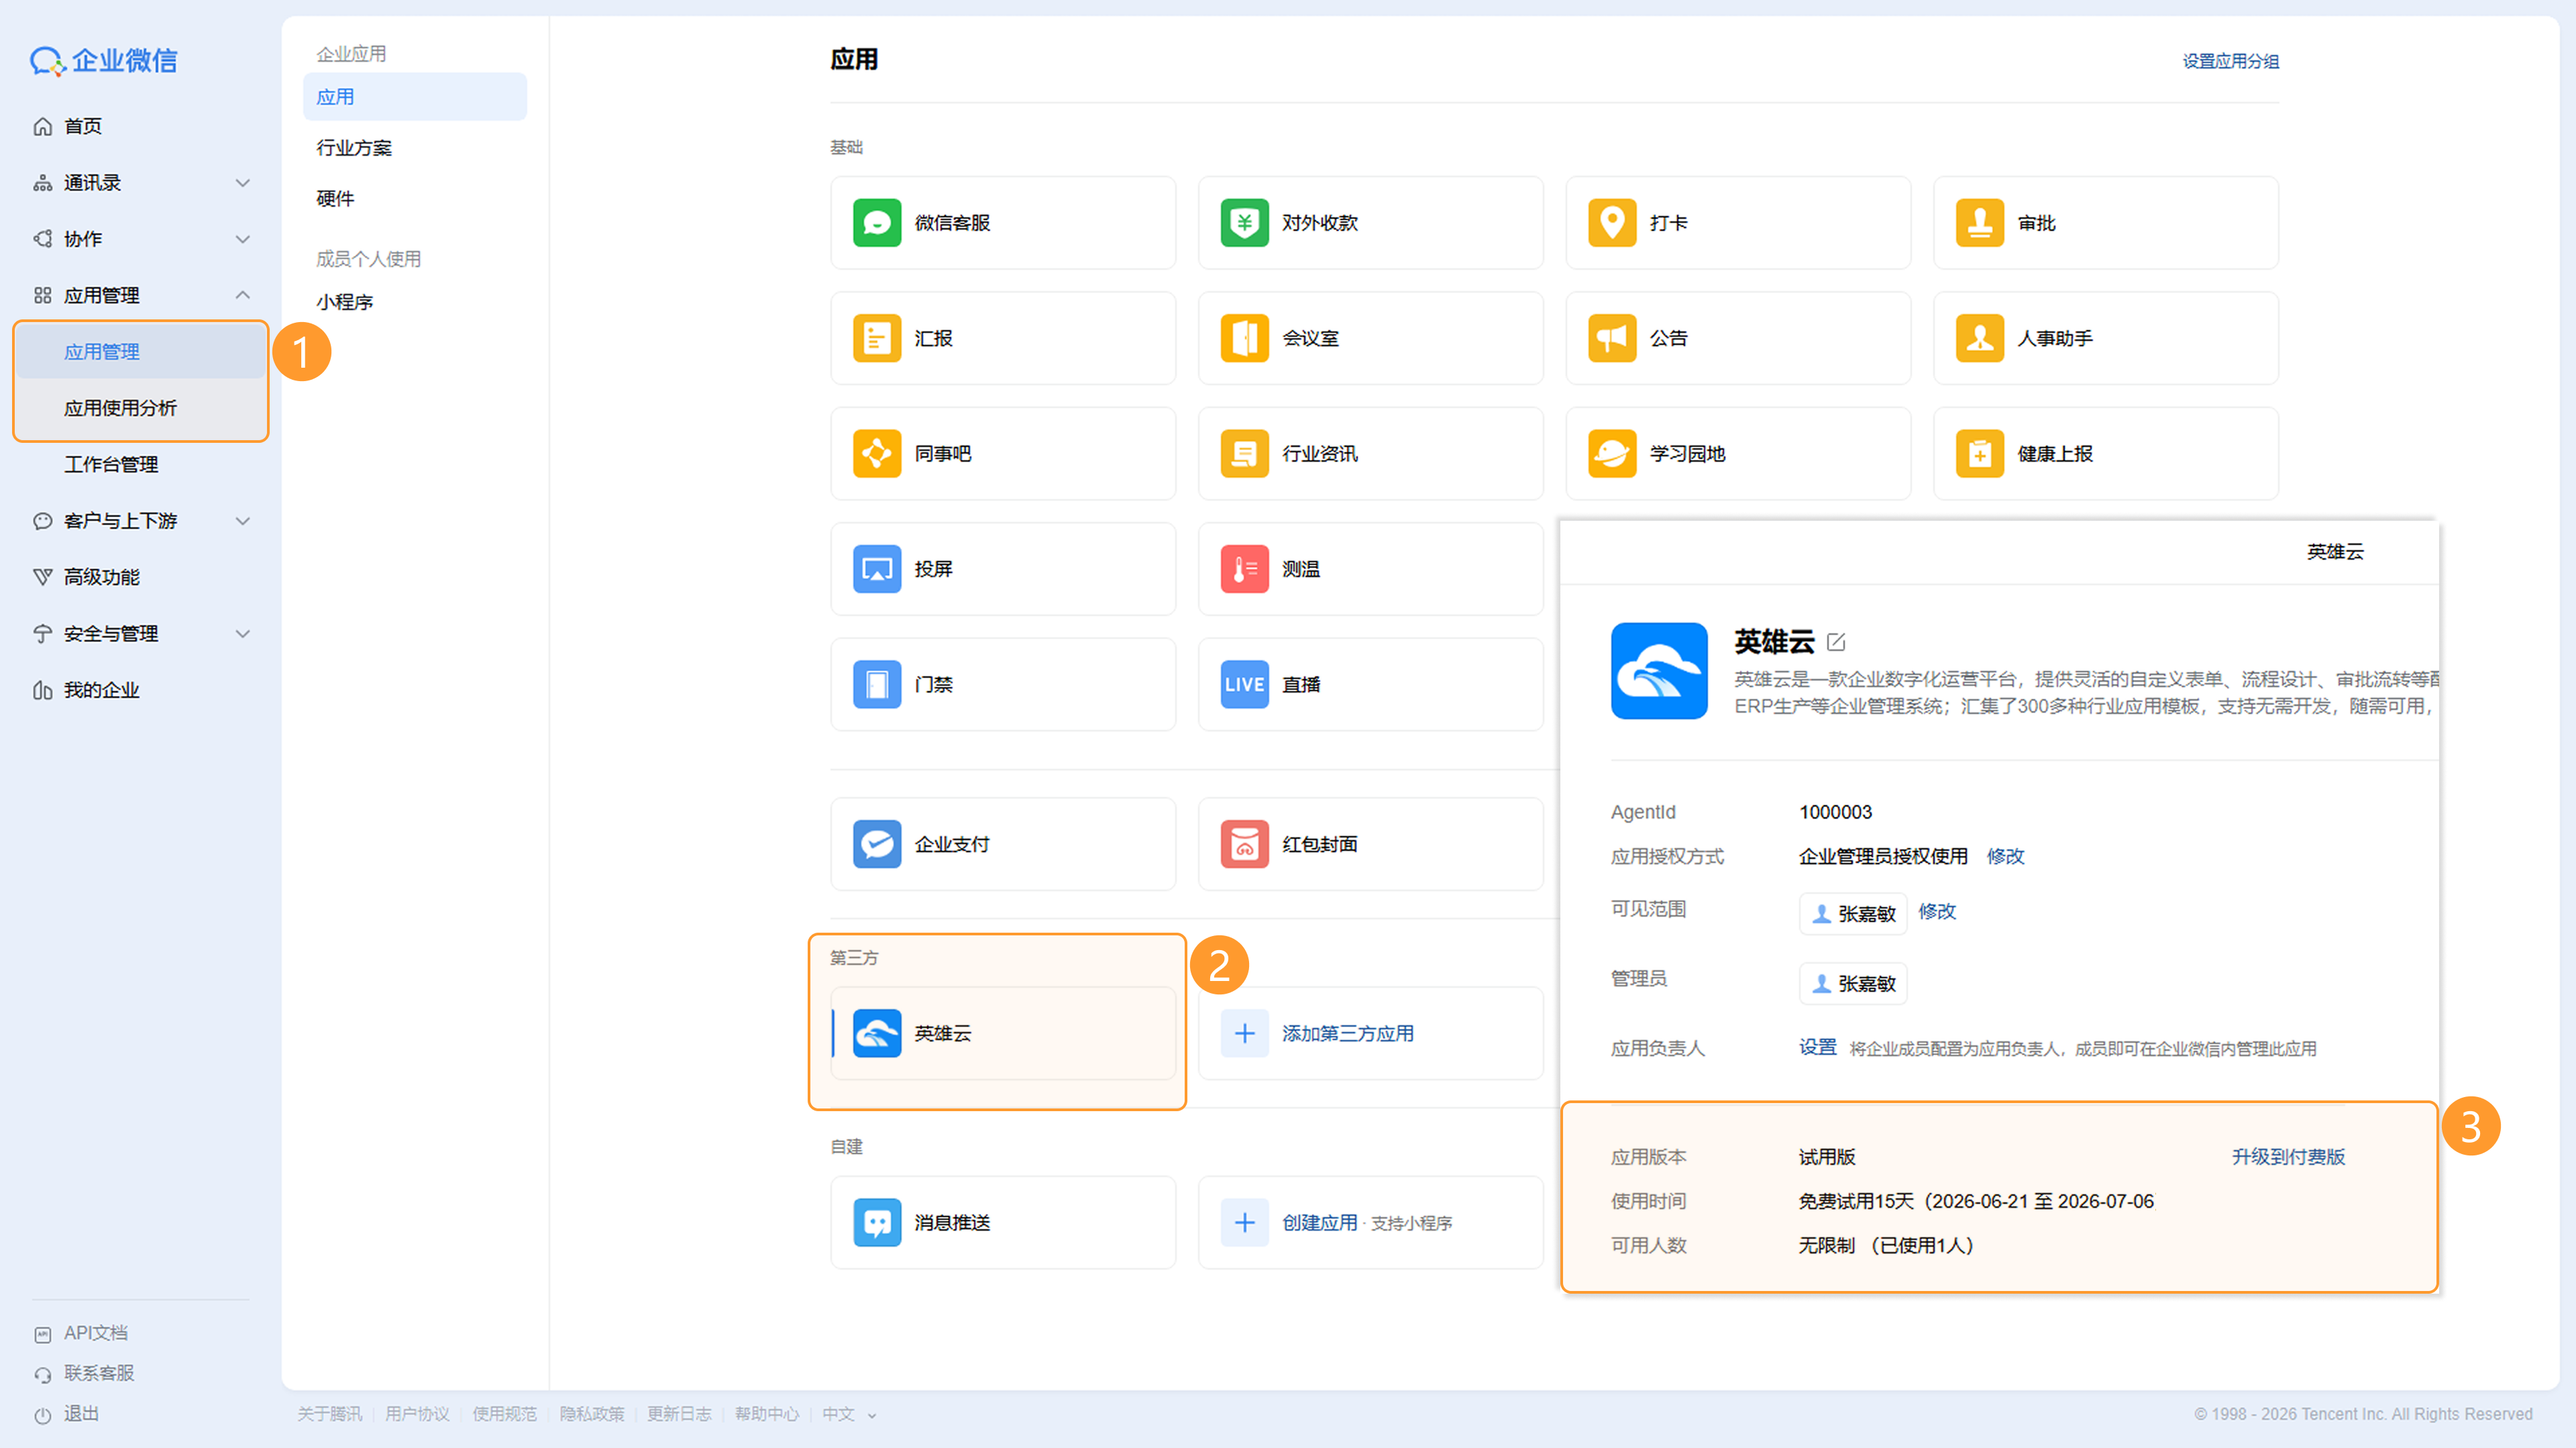Click the edit pencil beside 英雄云 title

(x=1835, y=642)
